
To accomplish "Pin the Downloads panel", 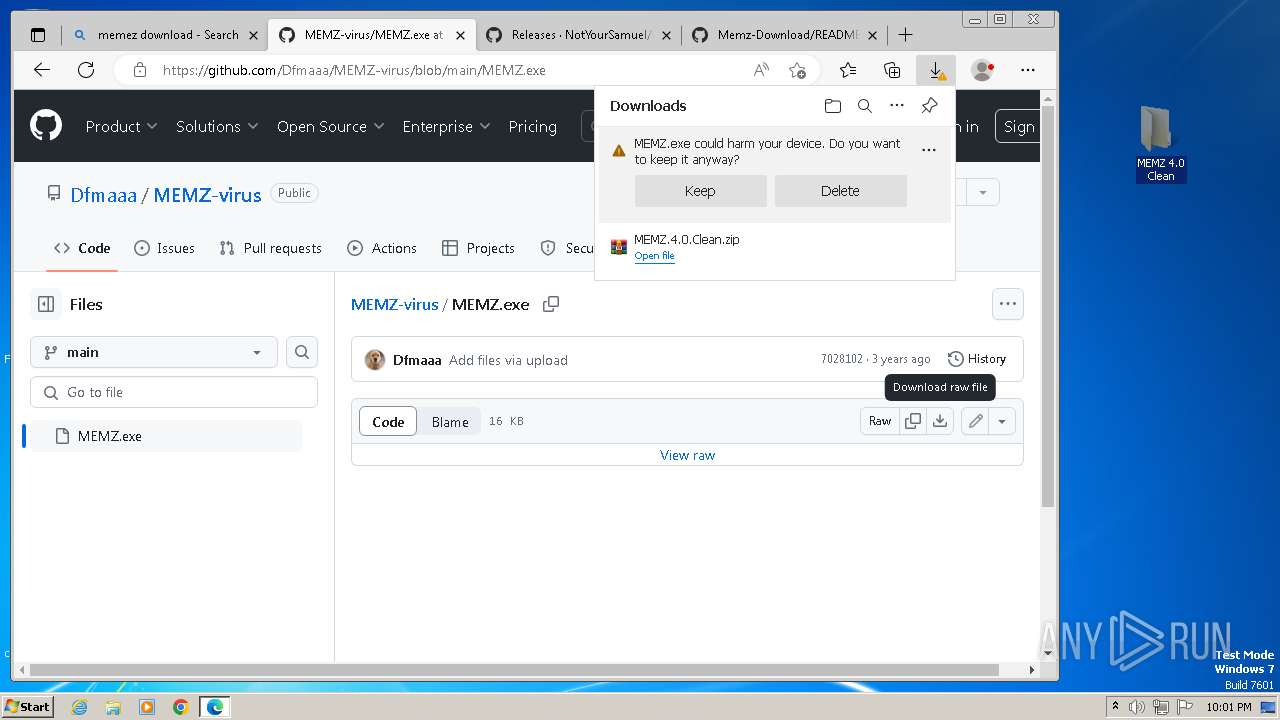I will pyautogui.click(x=929, y=106).
